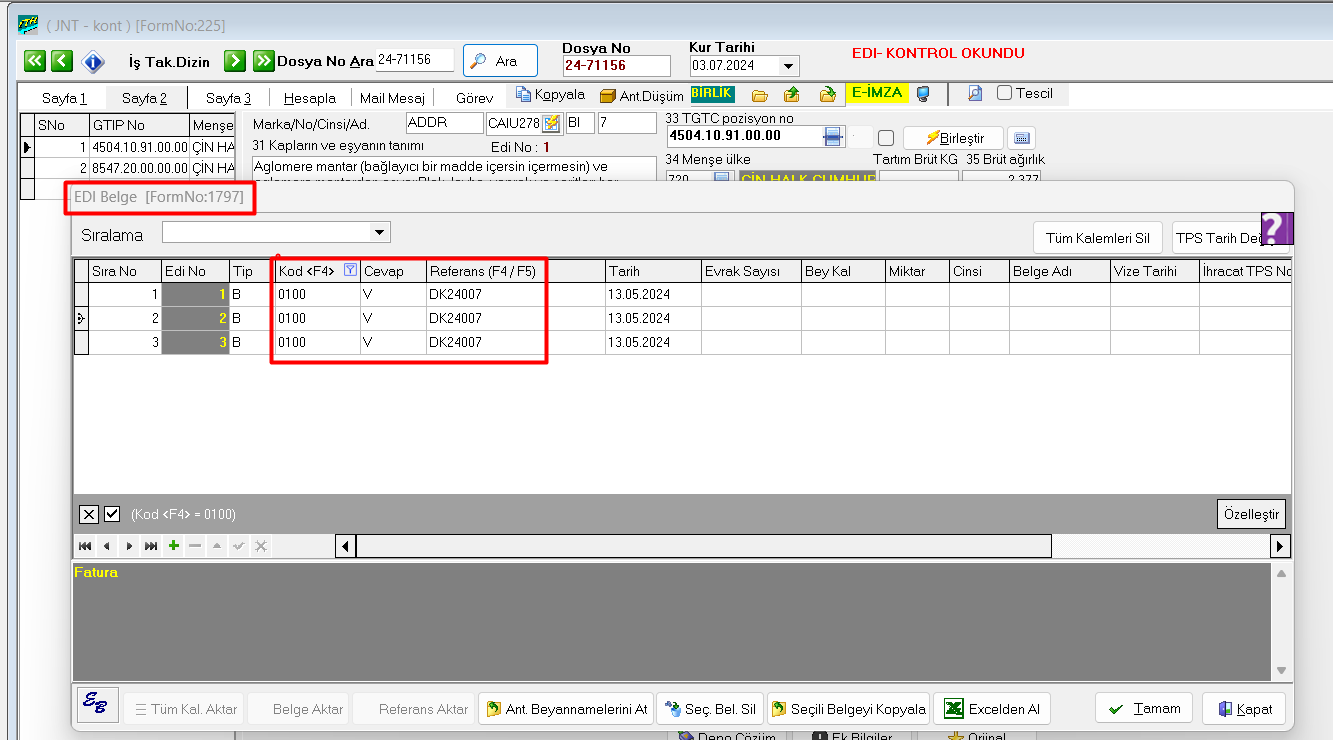Image resolution: width=1333 pixels, height=740 pixels.
Task: Click the Kapat button
Action: click(x=1244, y=709)
